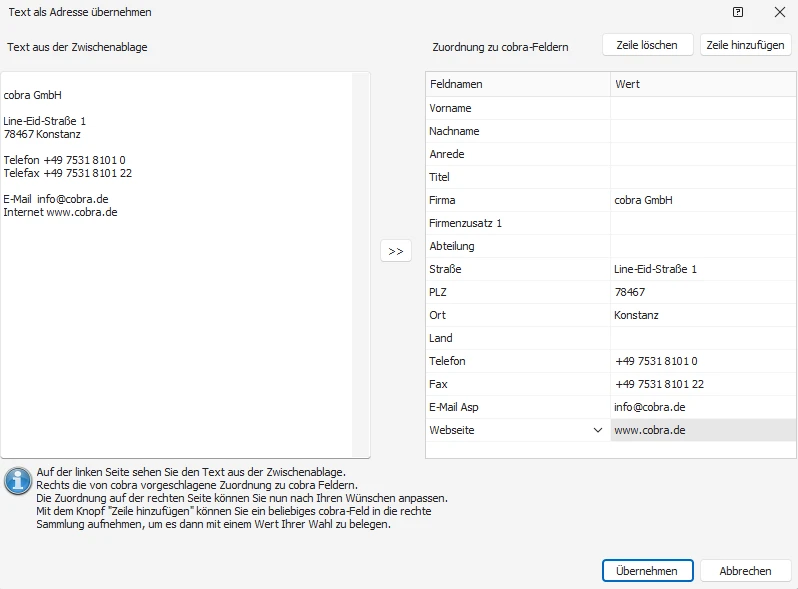The image size is (798, 589).
Task: Click the www.cobra.de value cell
Action: pyautogui.click(x=703, y=430)
